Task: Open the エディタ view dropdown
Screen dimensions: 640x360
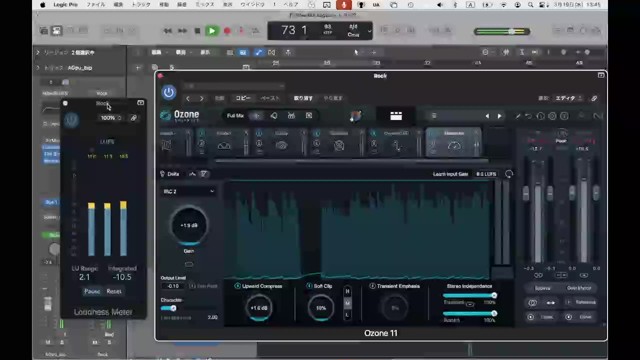Action: coord(568,98)
